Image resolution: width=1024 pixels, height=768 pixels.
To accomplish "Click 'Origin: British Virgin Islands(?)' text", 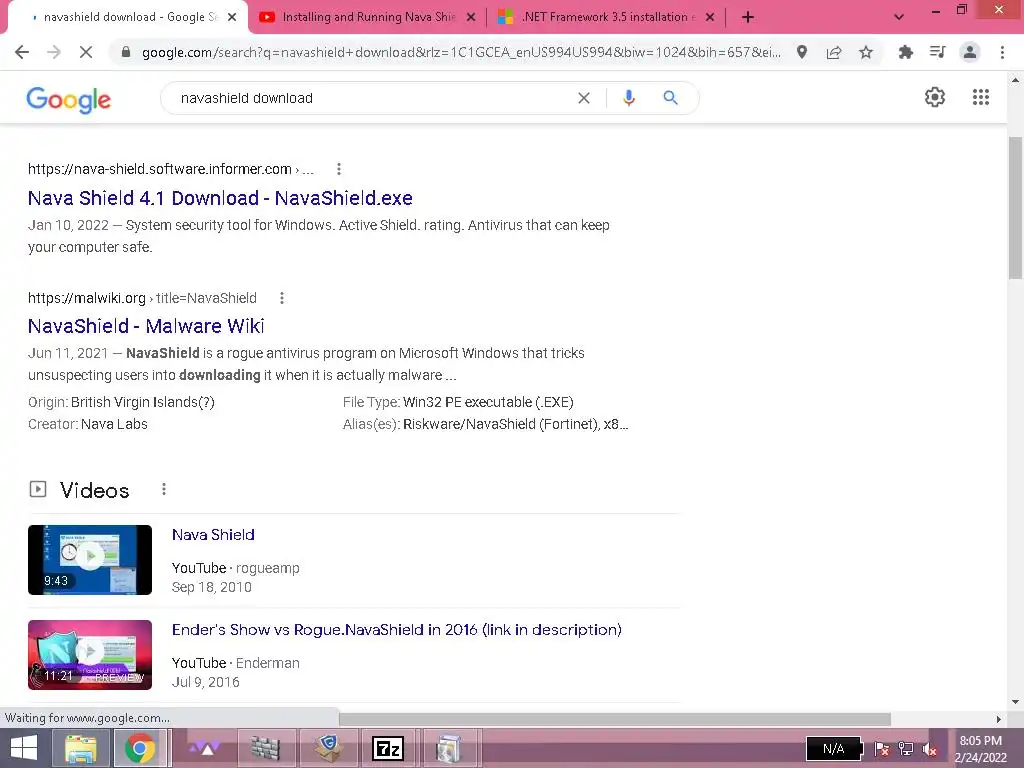I will (121, 402).
